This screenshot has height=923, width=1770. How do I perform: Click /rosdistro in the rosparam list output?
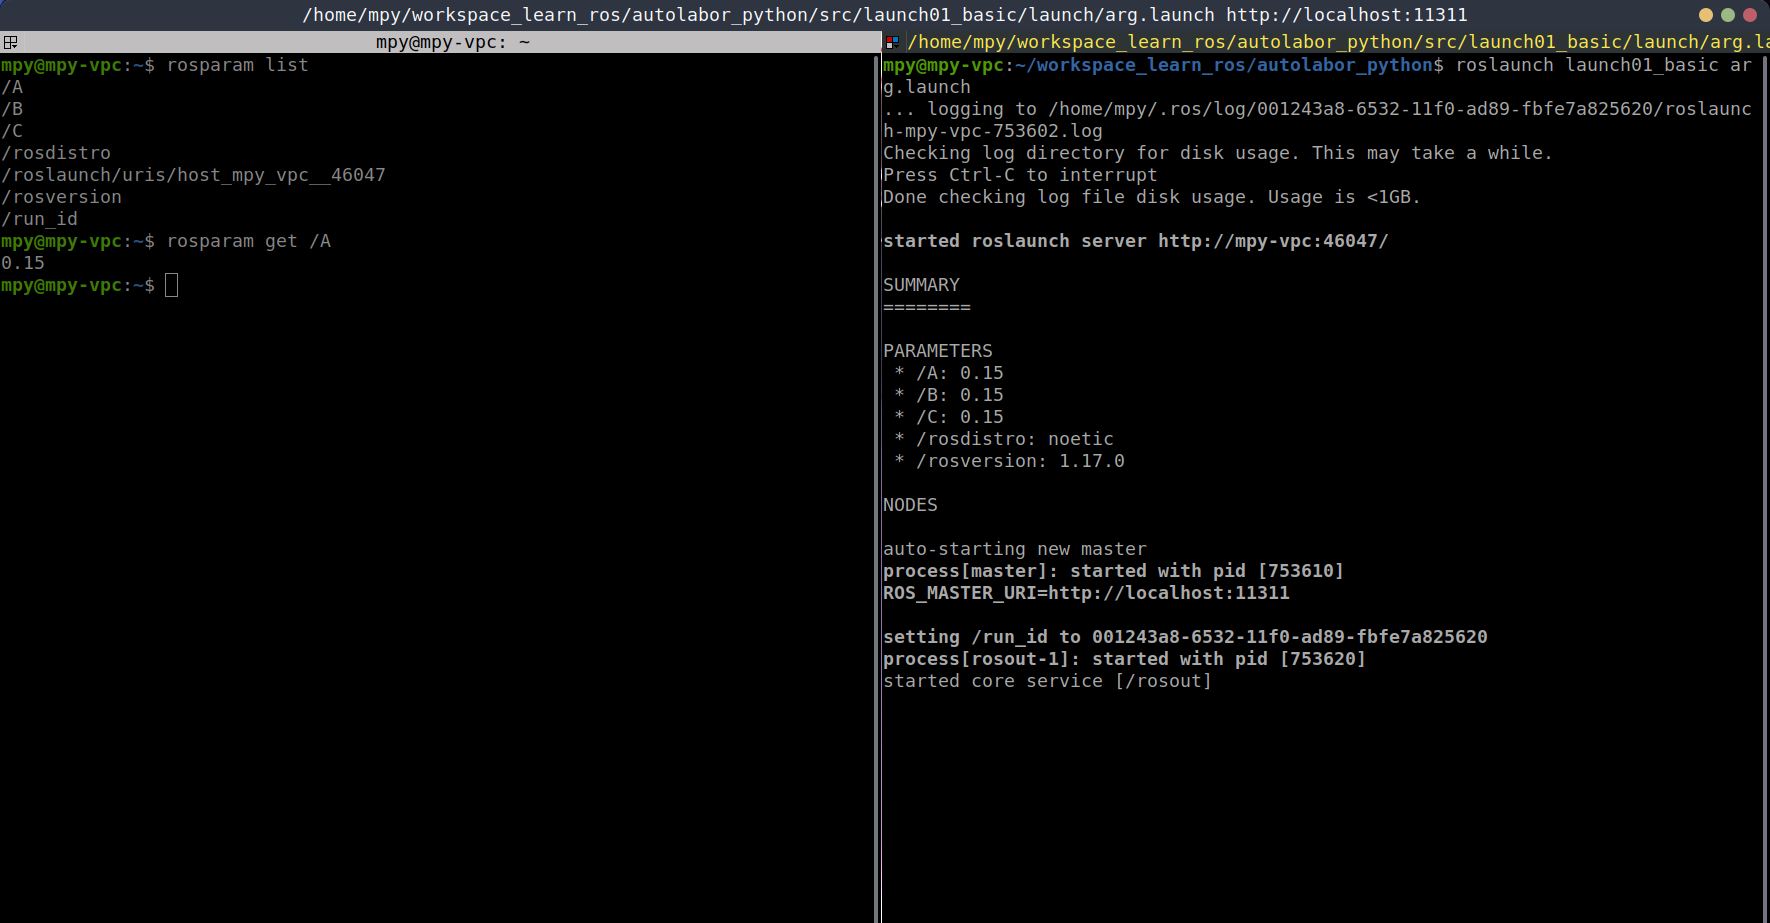tap(57, 153)
